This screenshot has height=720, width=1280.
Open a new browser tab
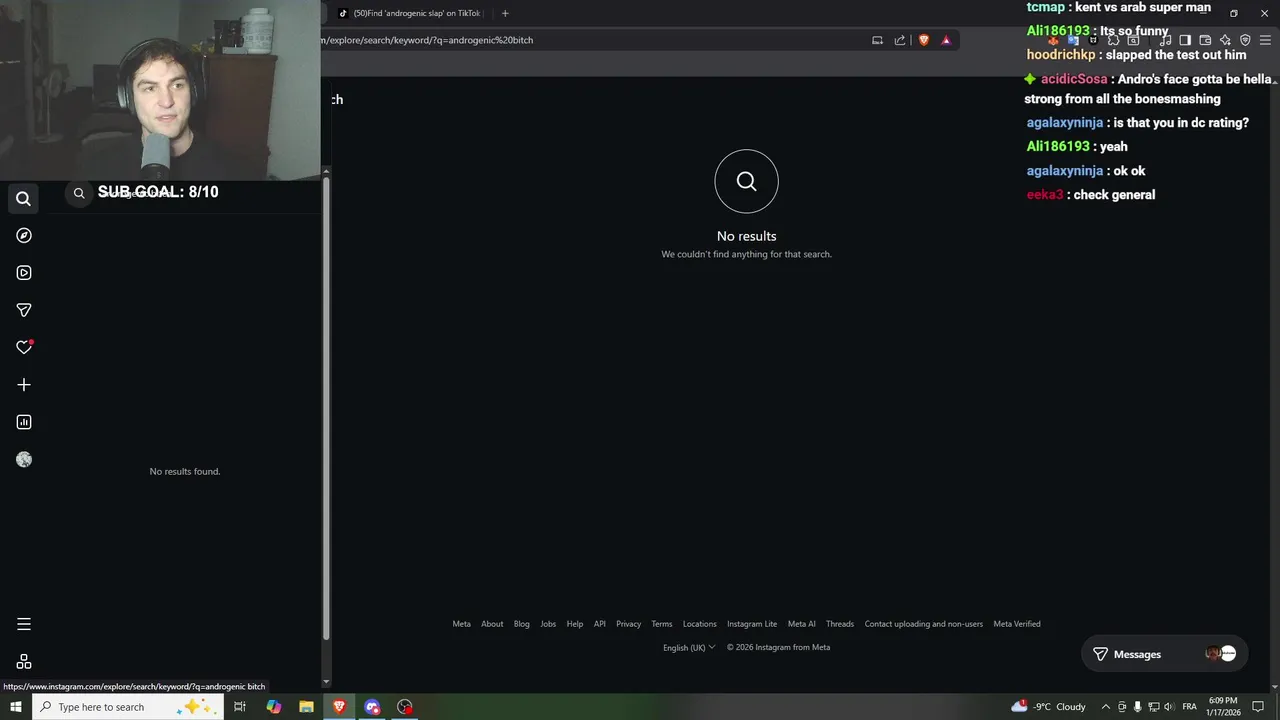505,13
